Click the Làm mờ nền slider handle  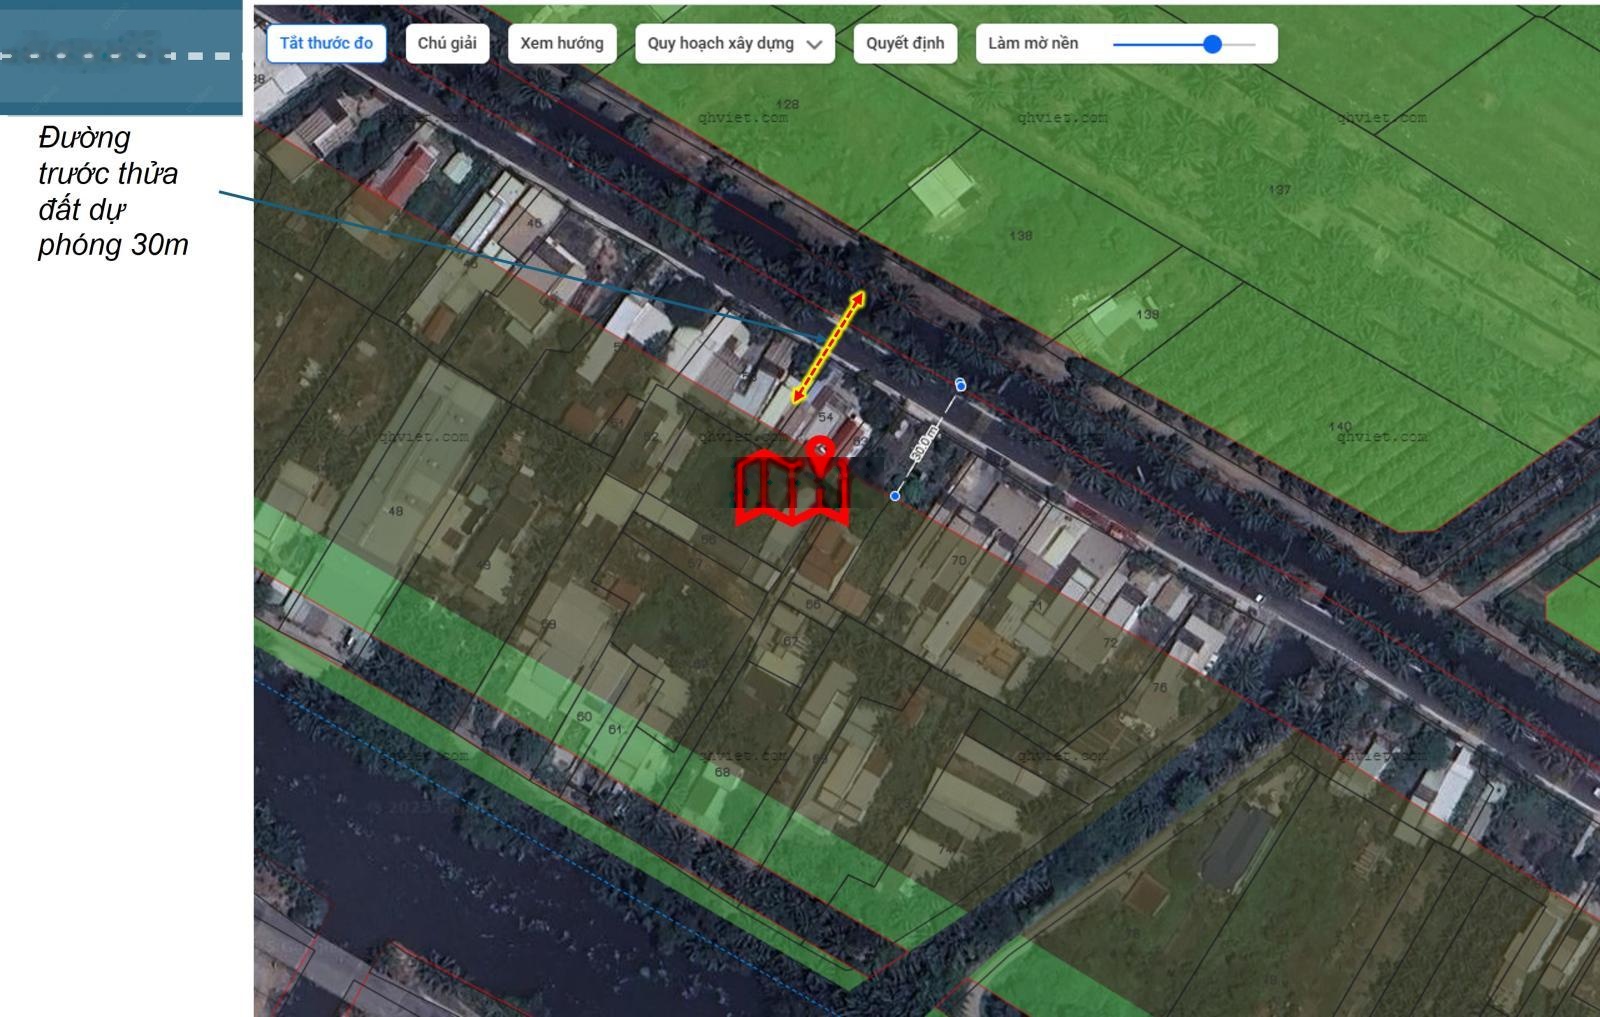point(1212,44)
